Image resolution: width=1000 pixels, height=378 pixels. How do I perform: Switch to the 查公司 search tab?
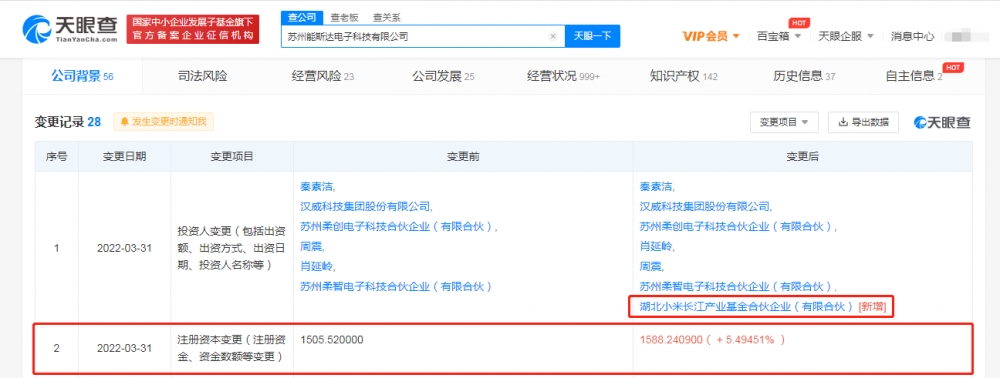[302, 17]
